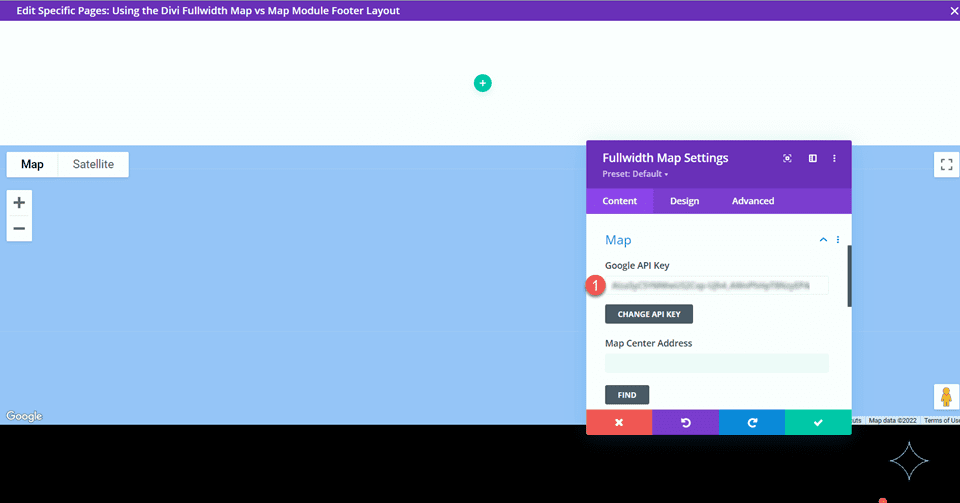Click the Find button
960x503 pixels.
[627, 395]
